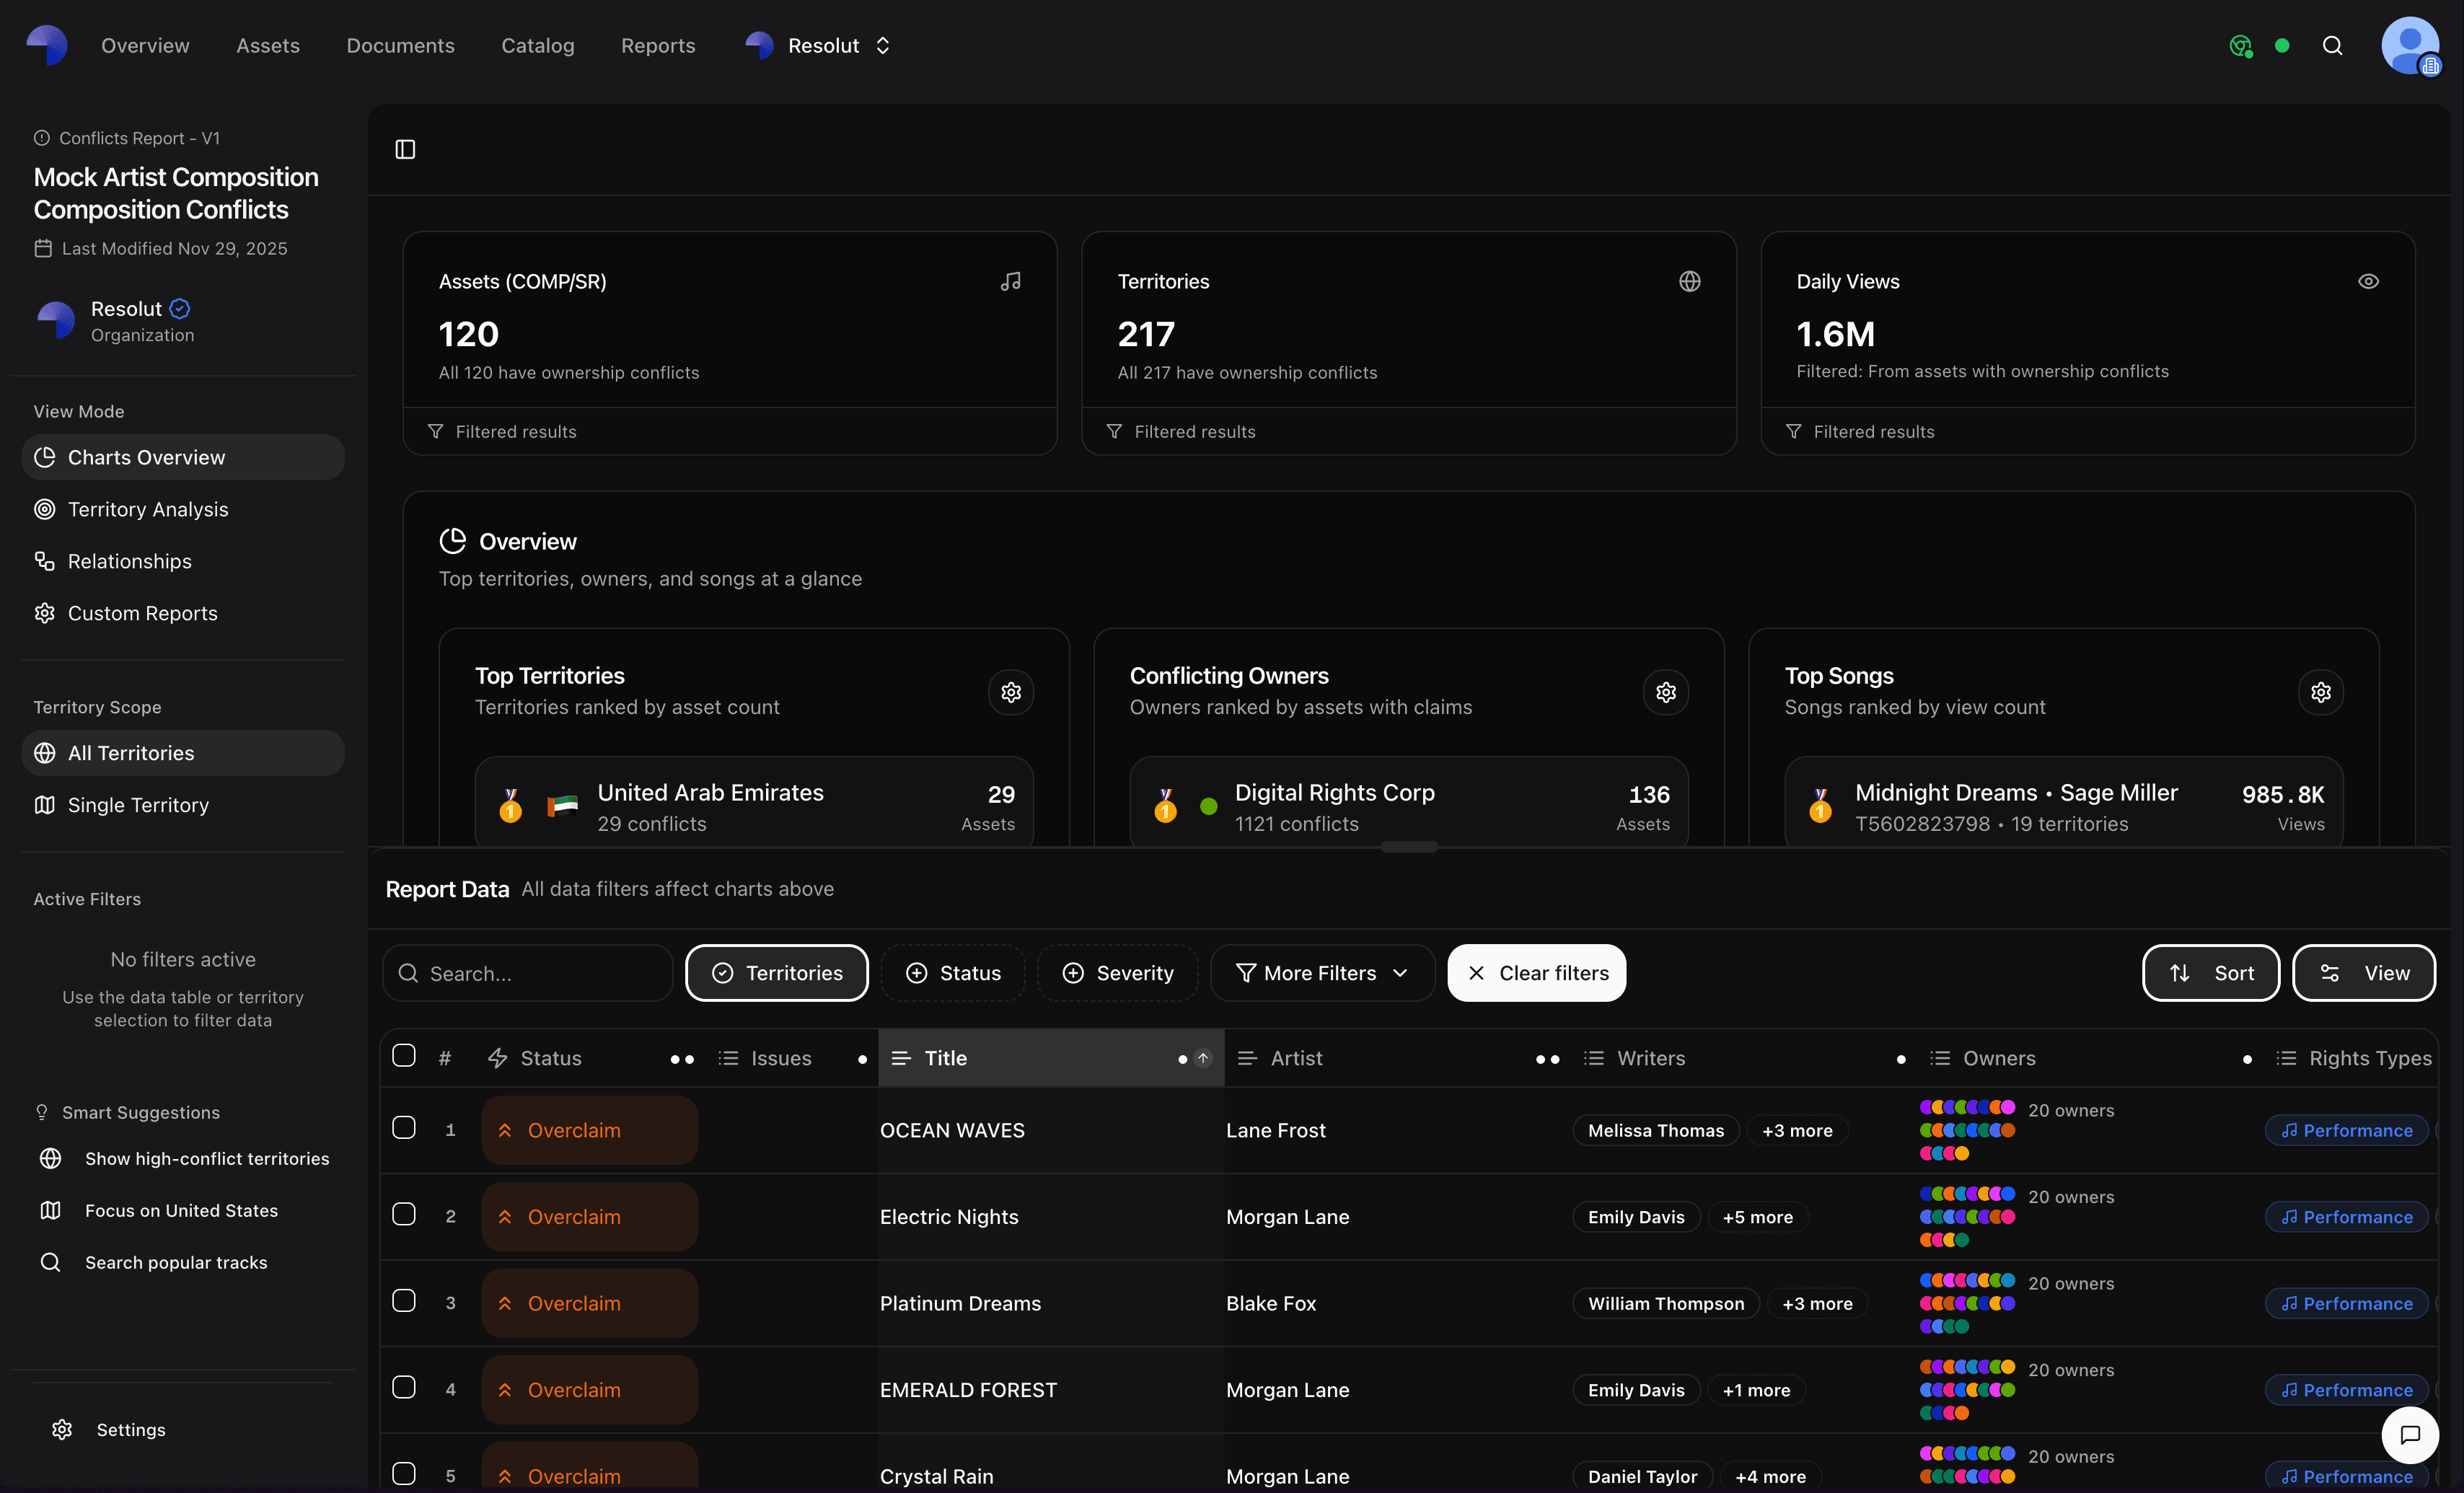Open the global search magnifier

[x=2332, y=45]
